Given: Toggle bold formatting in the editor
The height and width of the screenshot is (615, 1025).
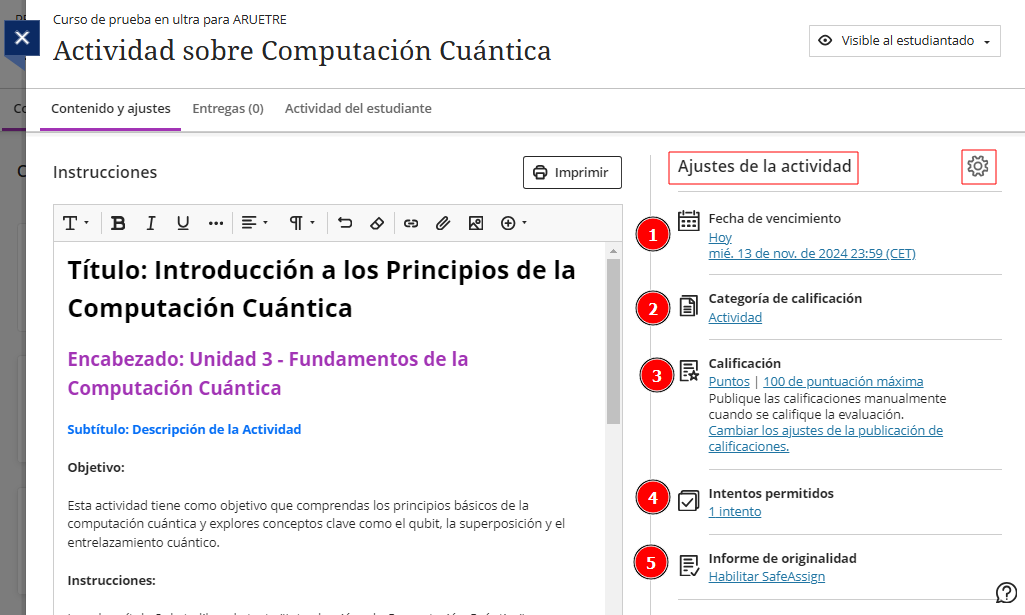Looking at the screenshot, I should 118,223.
